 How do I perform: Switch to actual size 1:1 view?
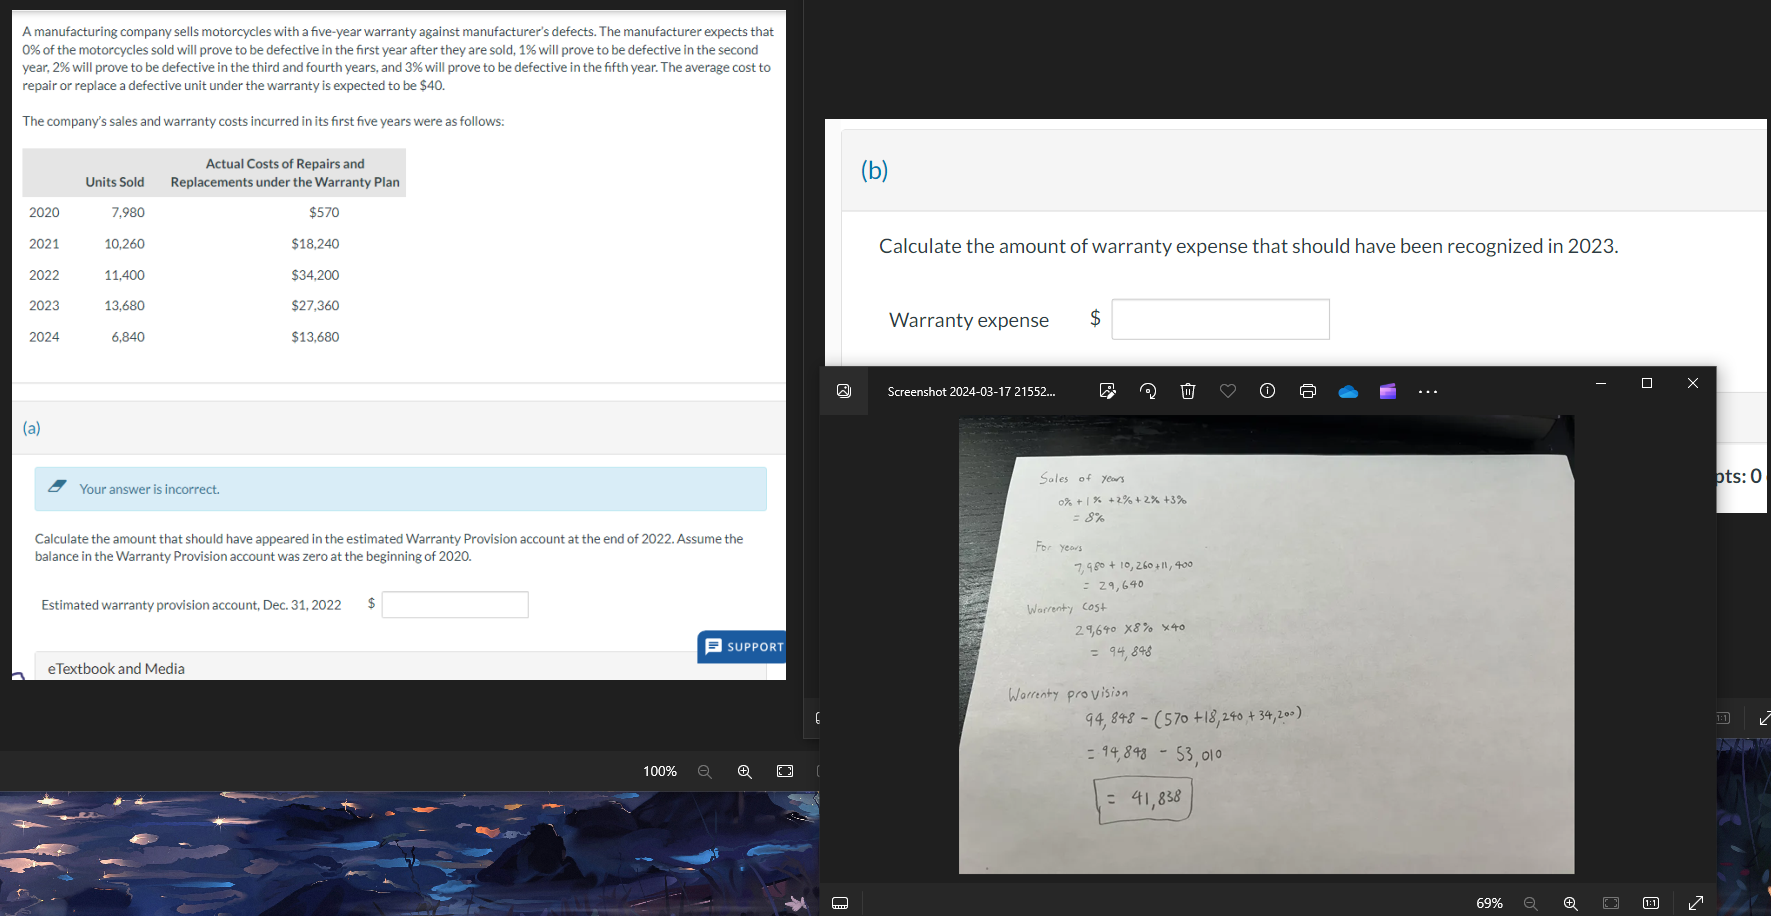click(1650, 903)
